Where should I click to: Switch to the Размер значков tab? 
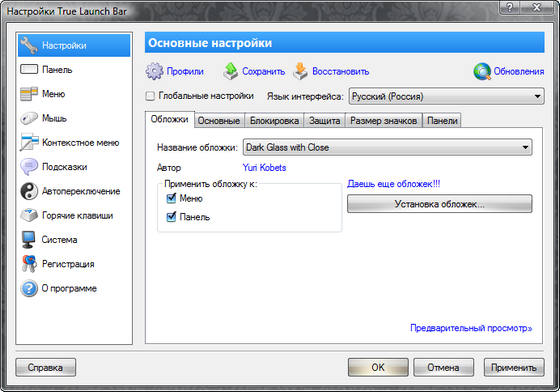click(x=384, y=121)
